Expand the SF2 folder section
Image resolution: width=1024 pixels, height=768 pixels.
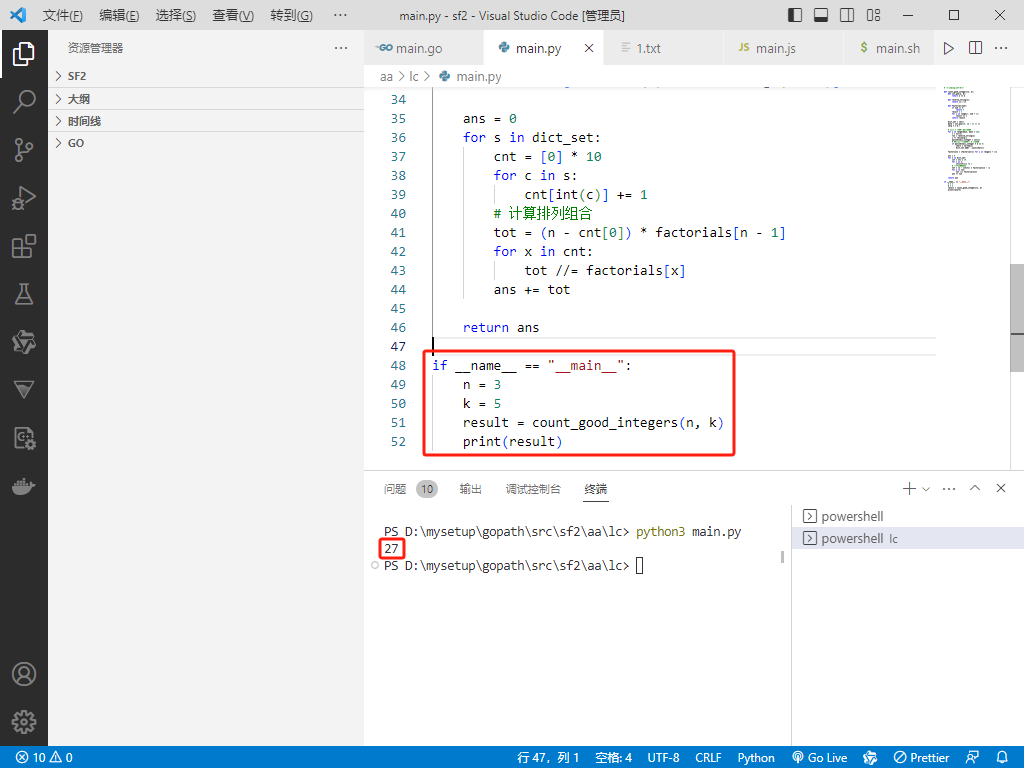(x=206, y=76)
